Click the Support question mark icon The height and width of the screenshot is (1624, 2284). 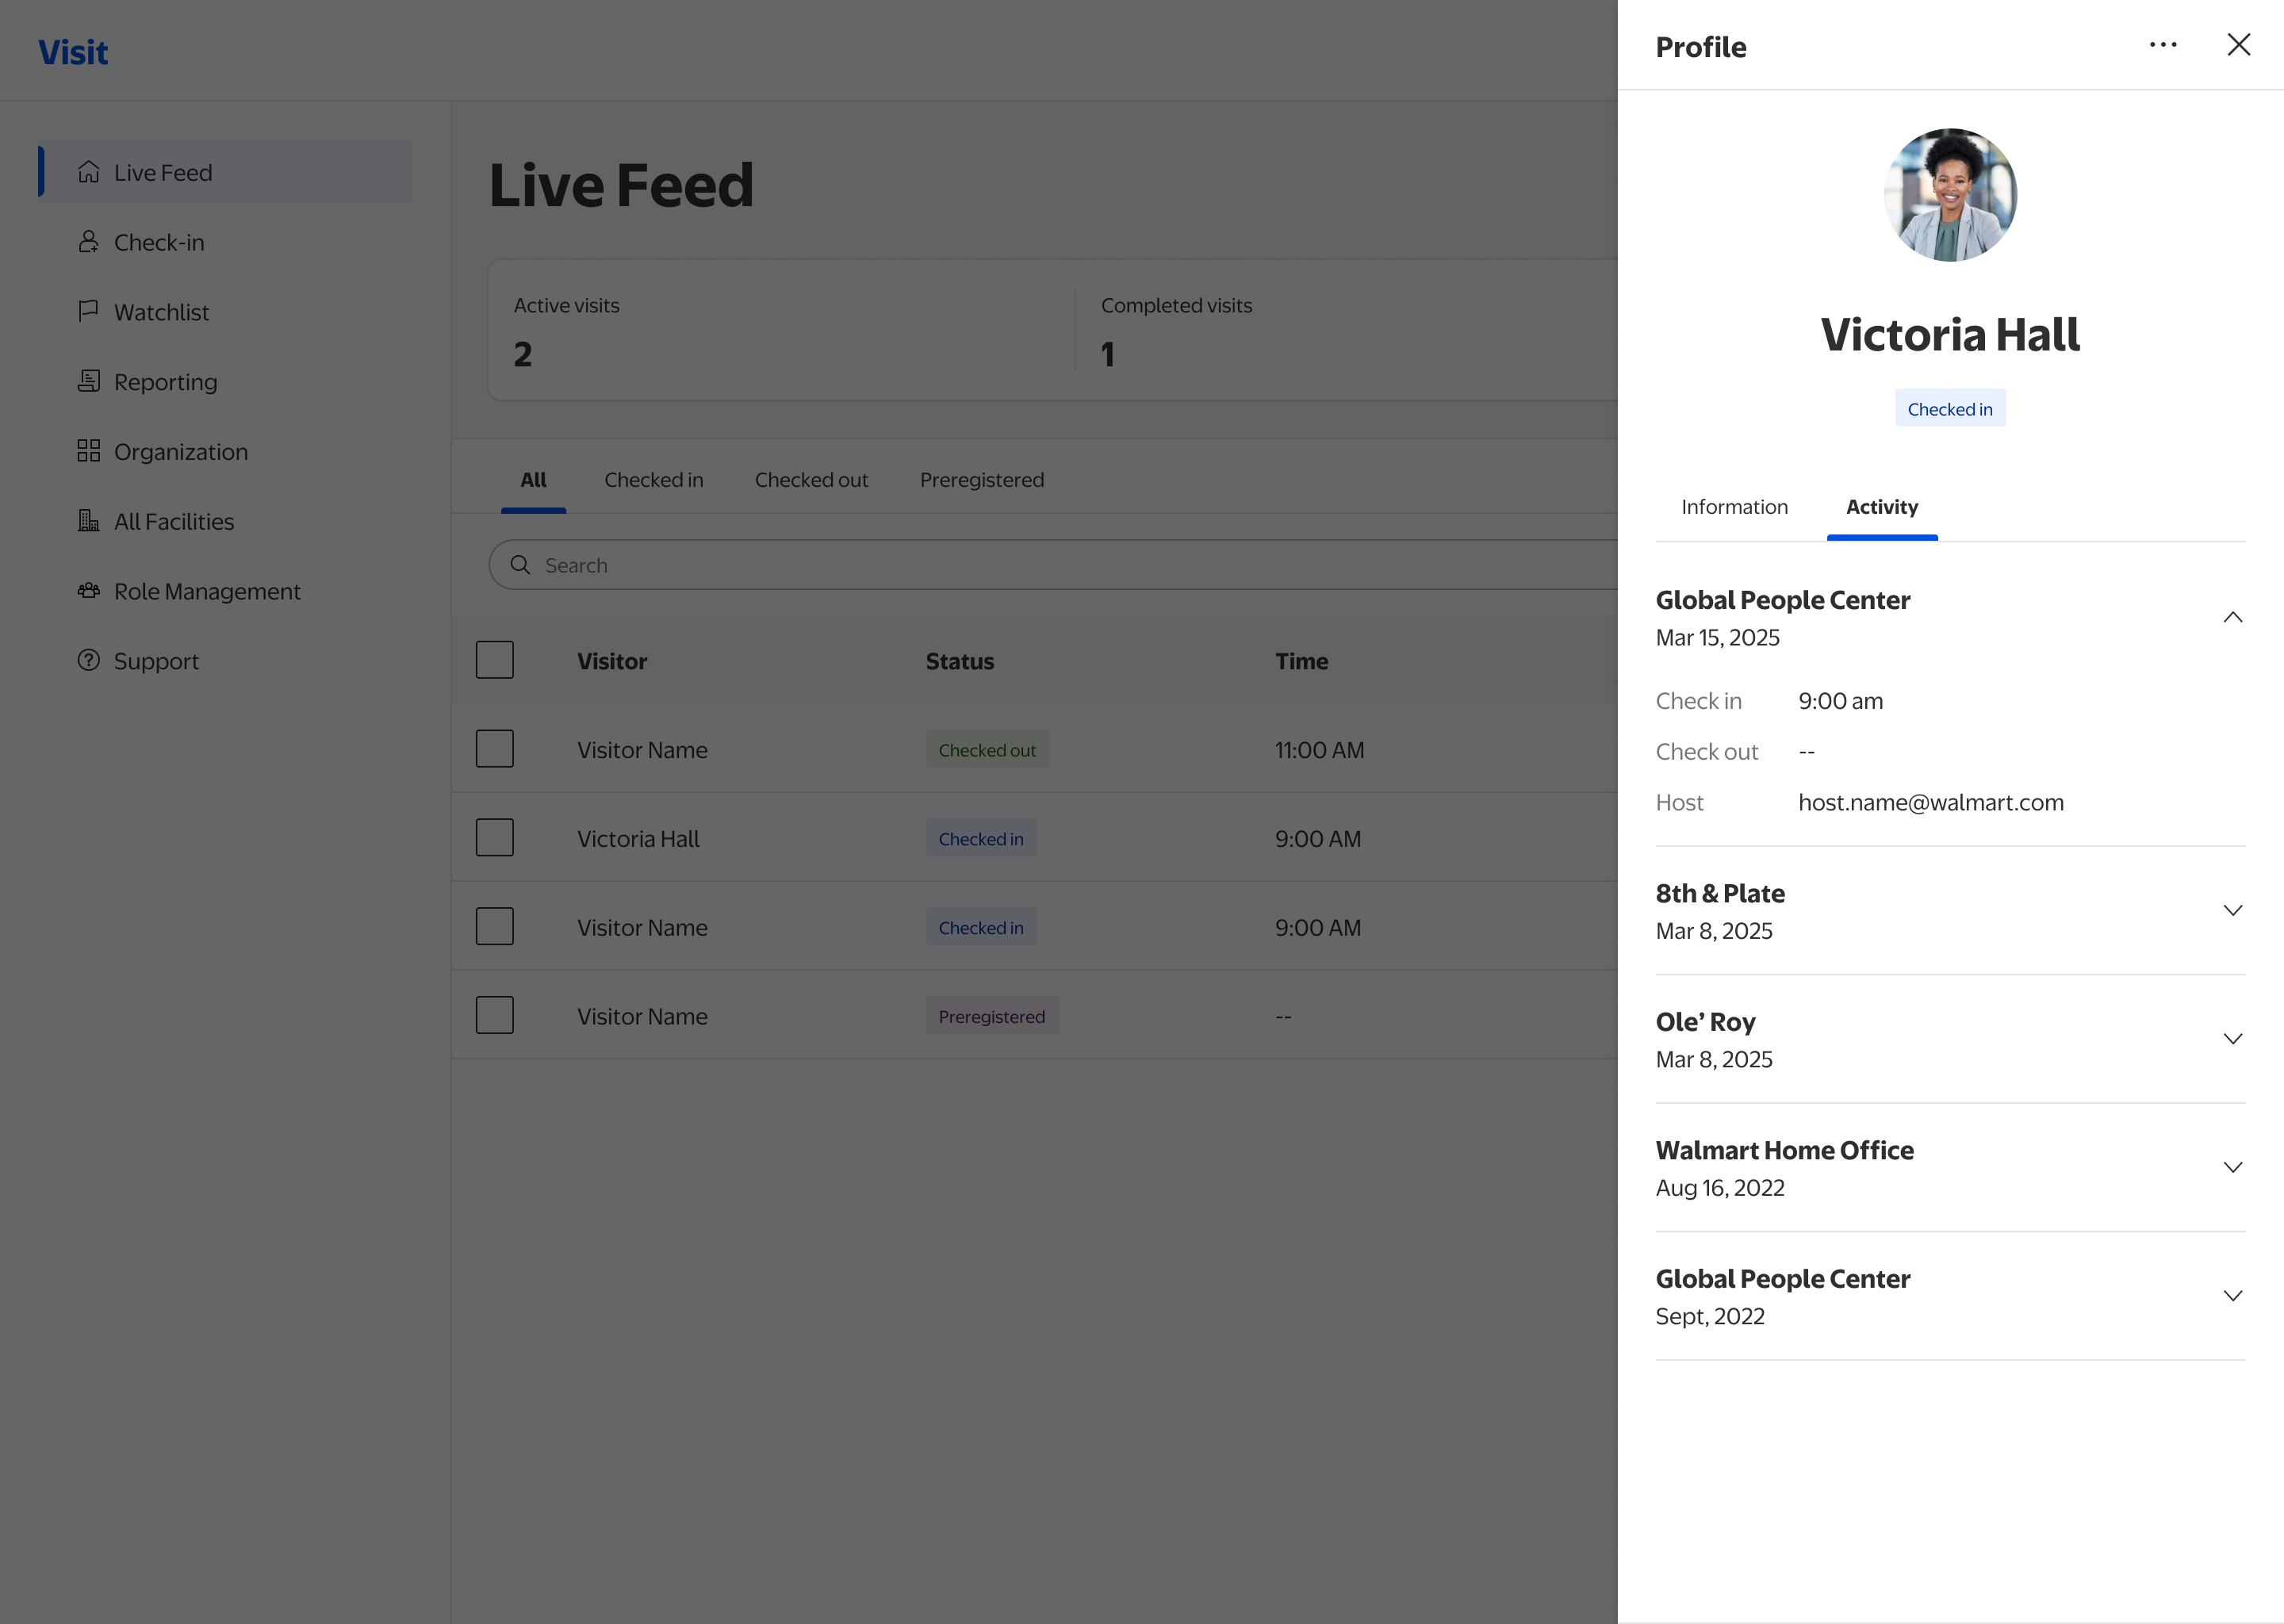[x=89, y=660]
